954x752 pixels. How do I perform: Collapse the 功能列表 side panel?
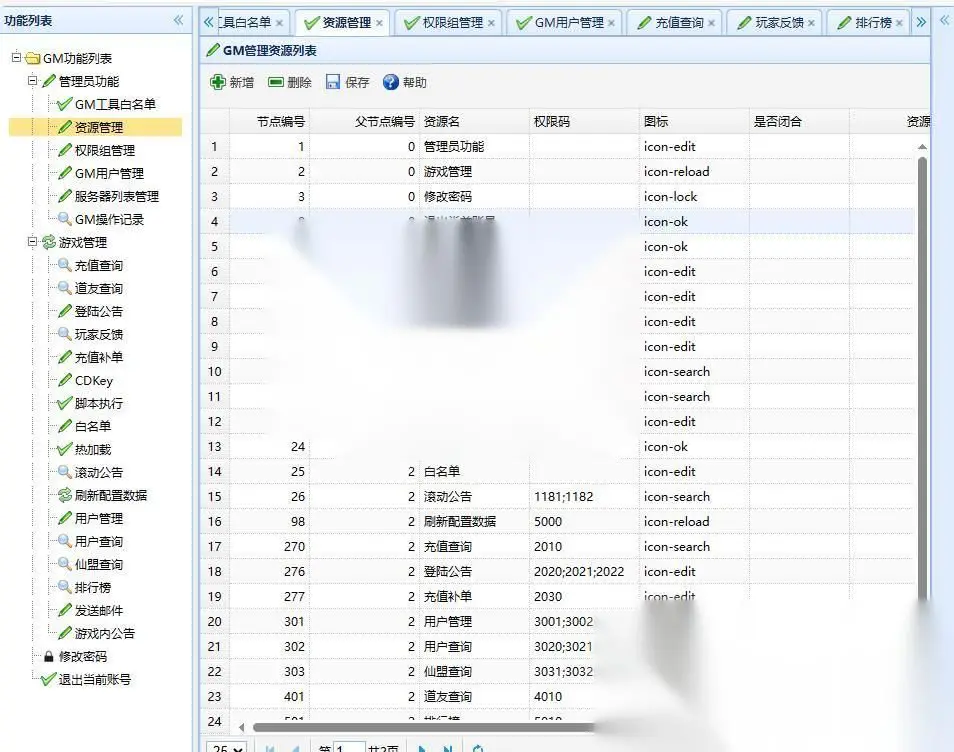coord(178,20)
